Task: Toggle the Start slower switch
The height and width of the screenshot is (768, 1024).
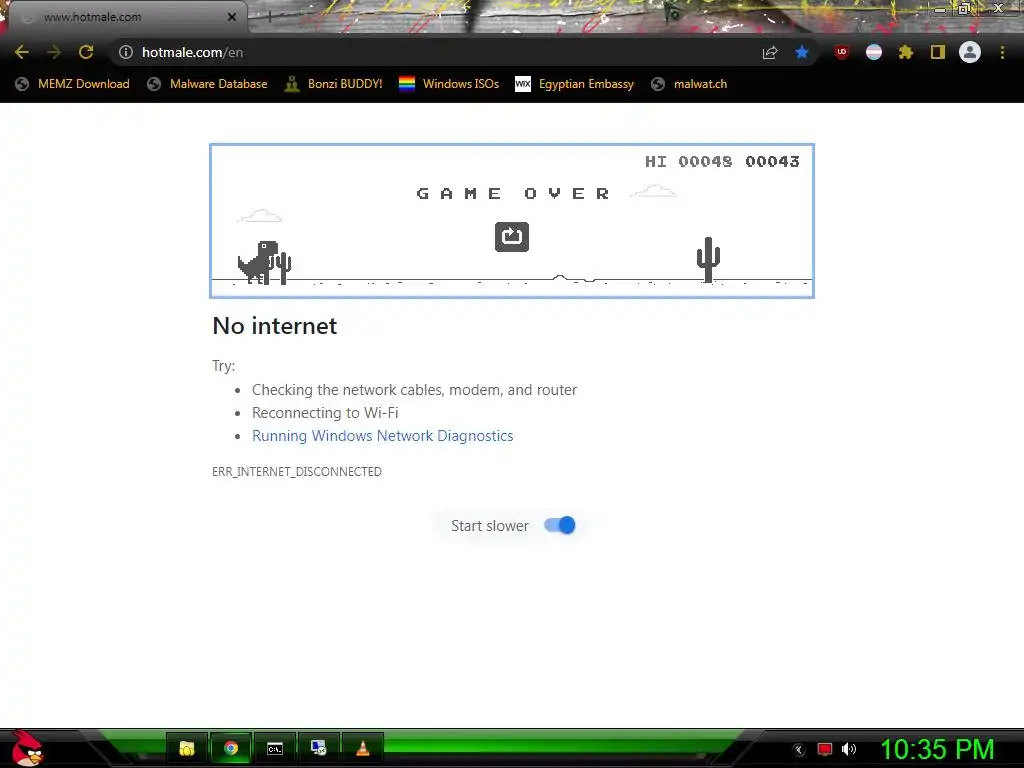Action: click(x=560, y=525)
